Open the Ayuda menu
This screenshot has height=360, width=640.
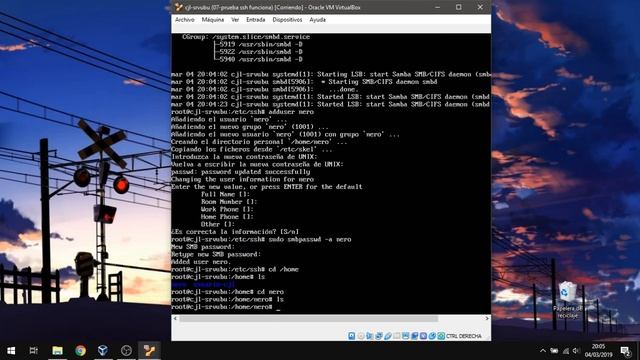317,20
